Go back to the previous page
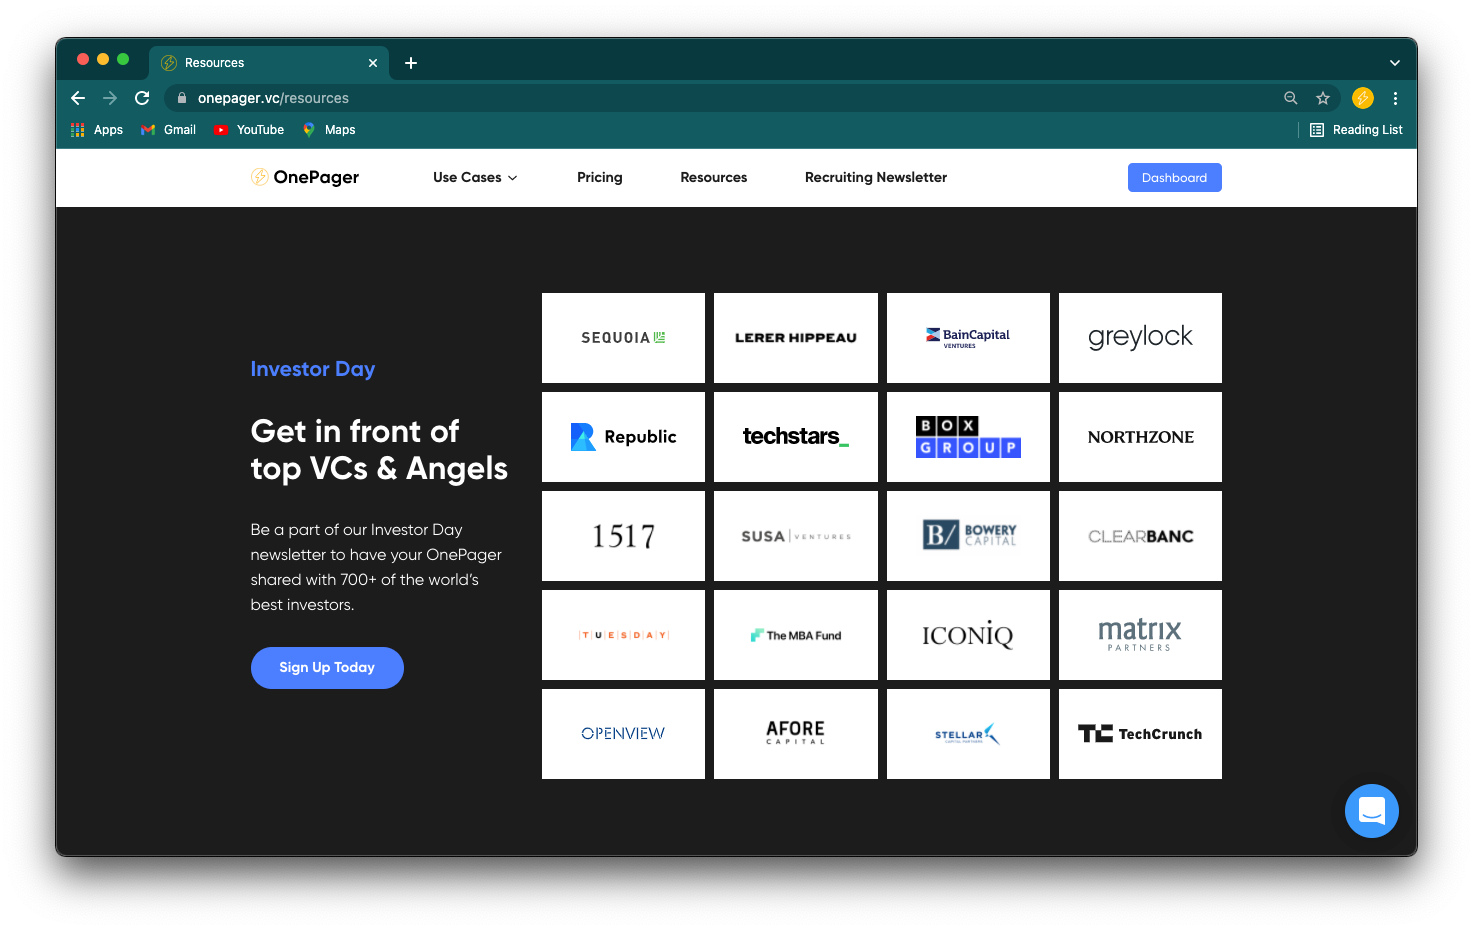The width and height of the screenshot is (1473, 930). coord(78,98)
